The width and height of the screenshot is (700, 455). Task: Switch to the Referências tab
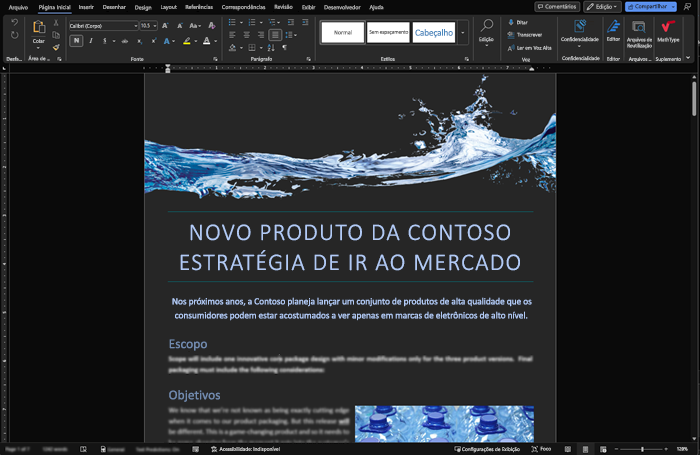pos(199,7)
